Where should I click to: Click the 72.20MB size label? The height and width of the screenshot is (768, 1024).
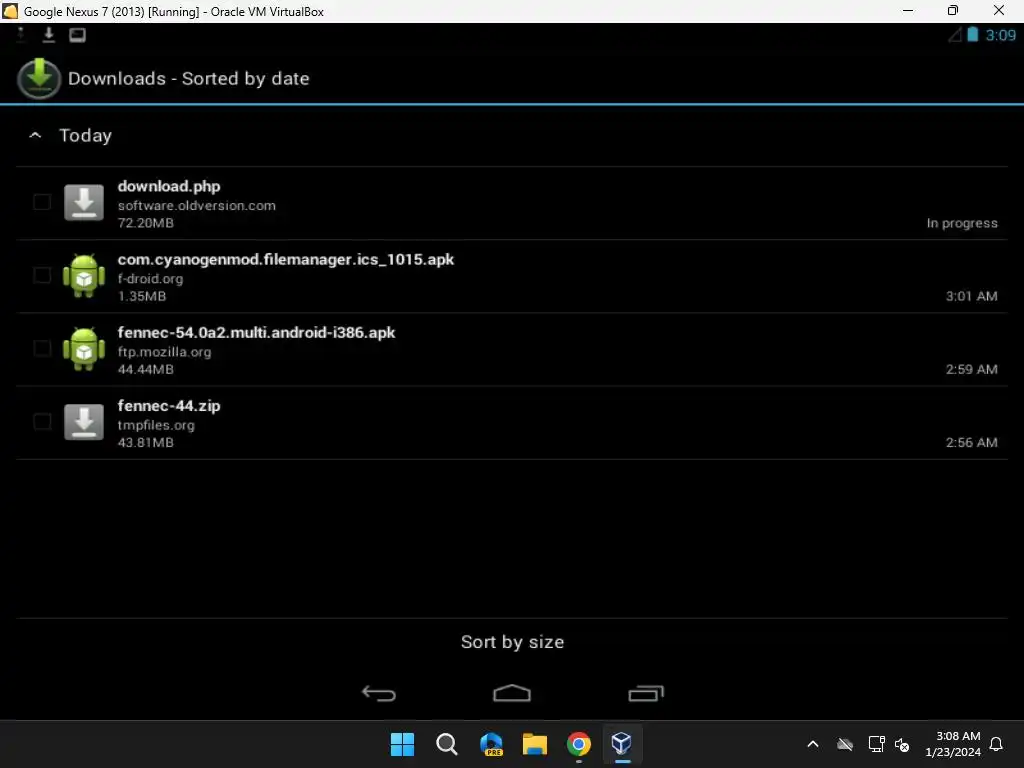146,223
